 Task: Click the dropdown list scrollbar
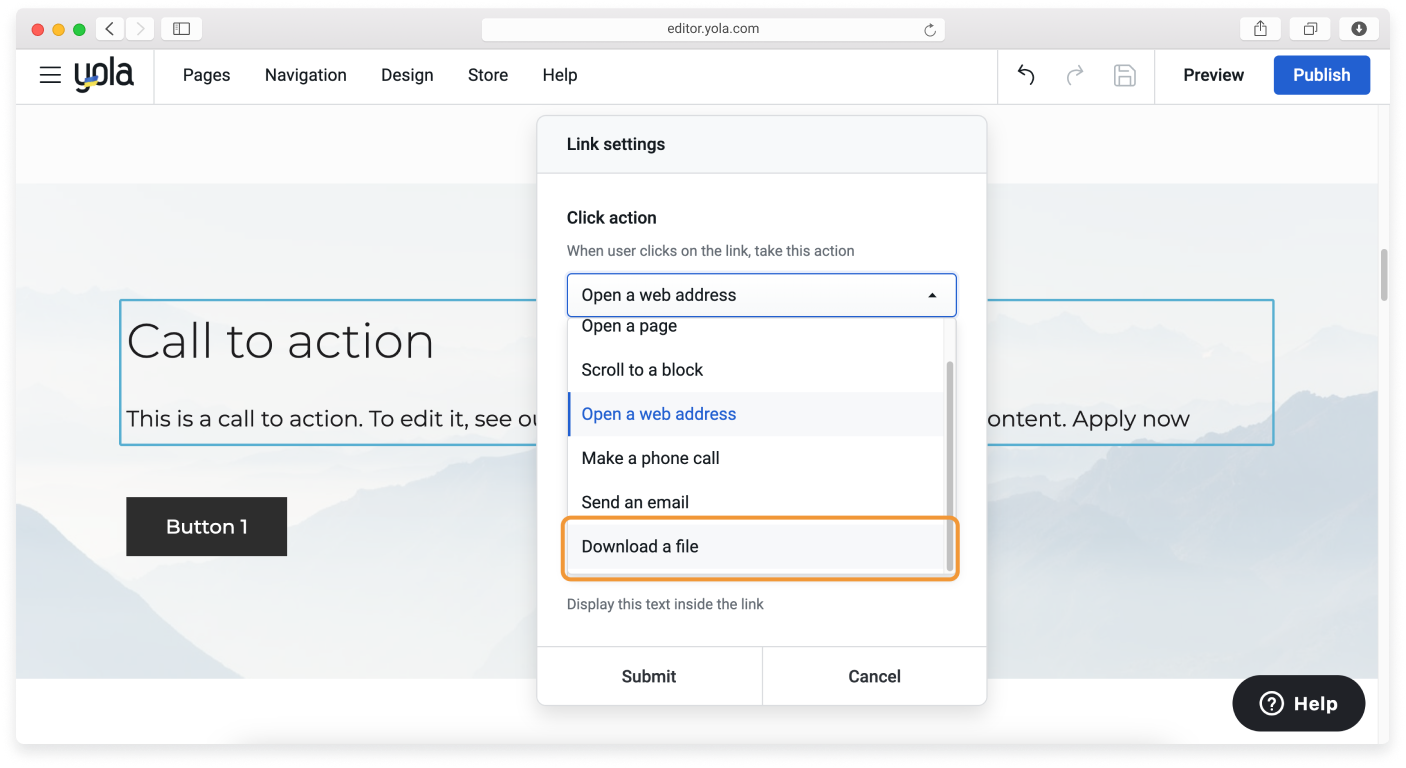[949, 465]
